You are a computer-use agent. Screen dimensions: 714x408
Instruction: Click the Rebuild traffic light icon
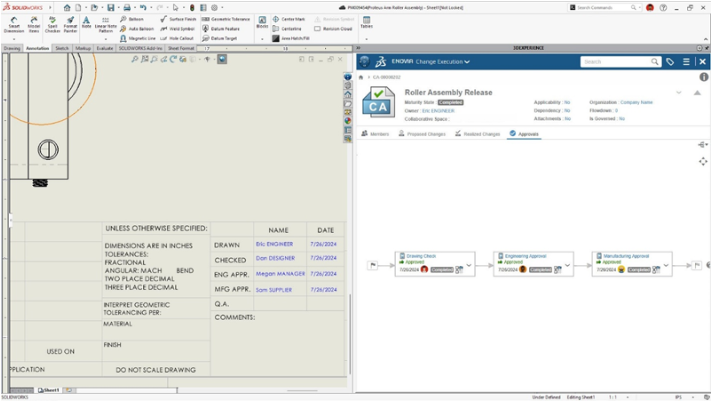[192, 7]
